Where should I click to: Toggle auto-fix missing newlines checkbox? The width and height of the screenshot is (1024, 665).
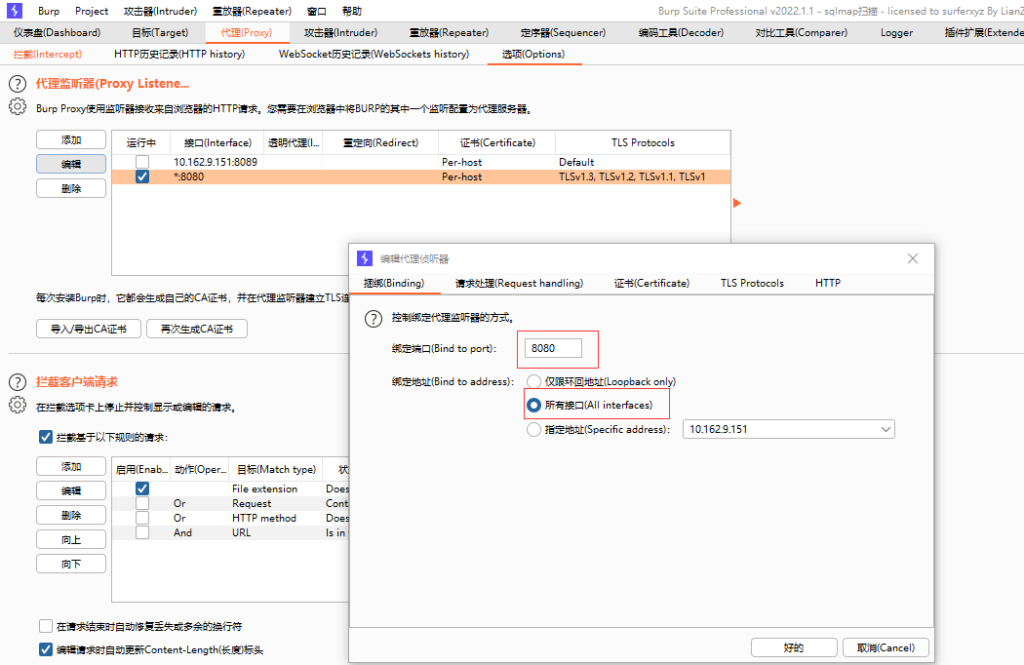[x=46, y=626]
